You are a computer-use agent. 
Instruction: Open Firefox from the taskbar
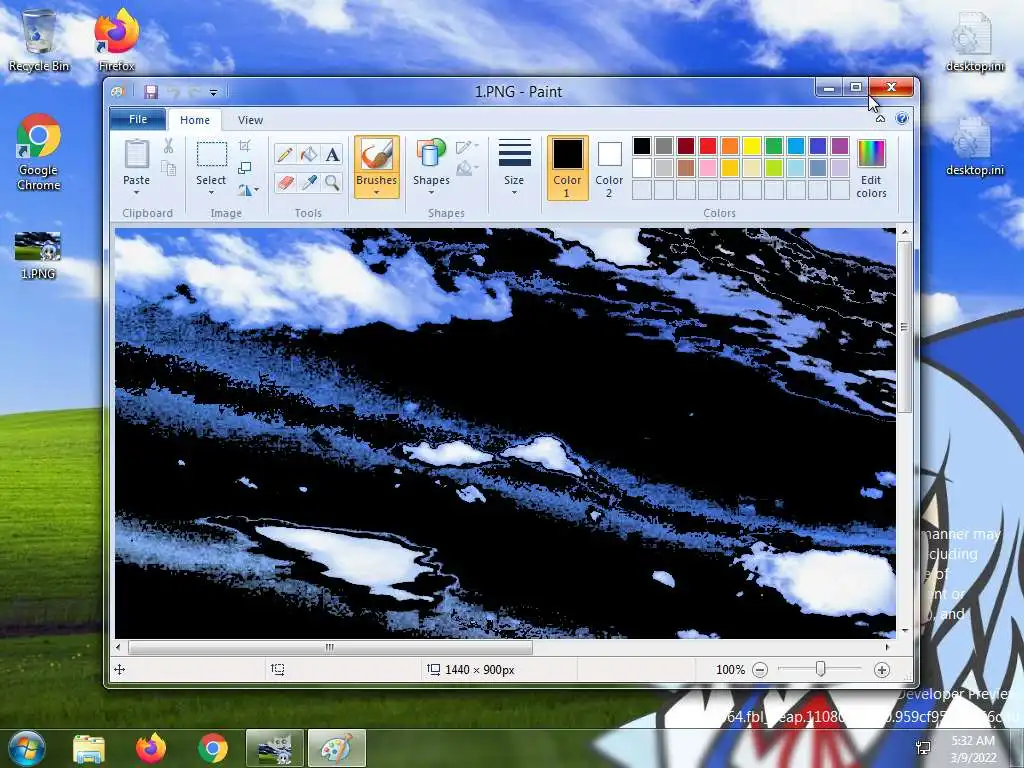[151, 748]
